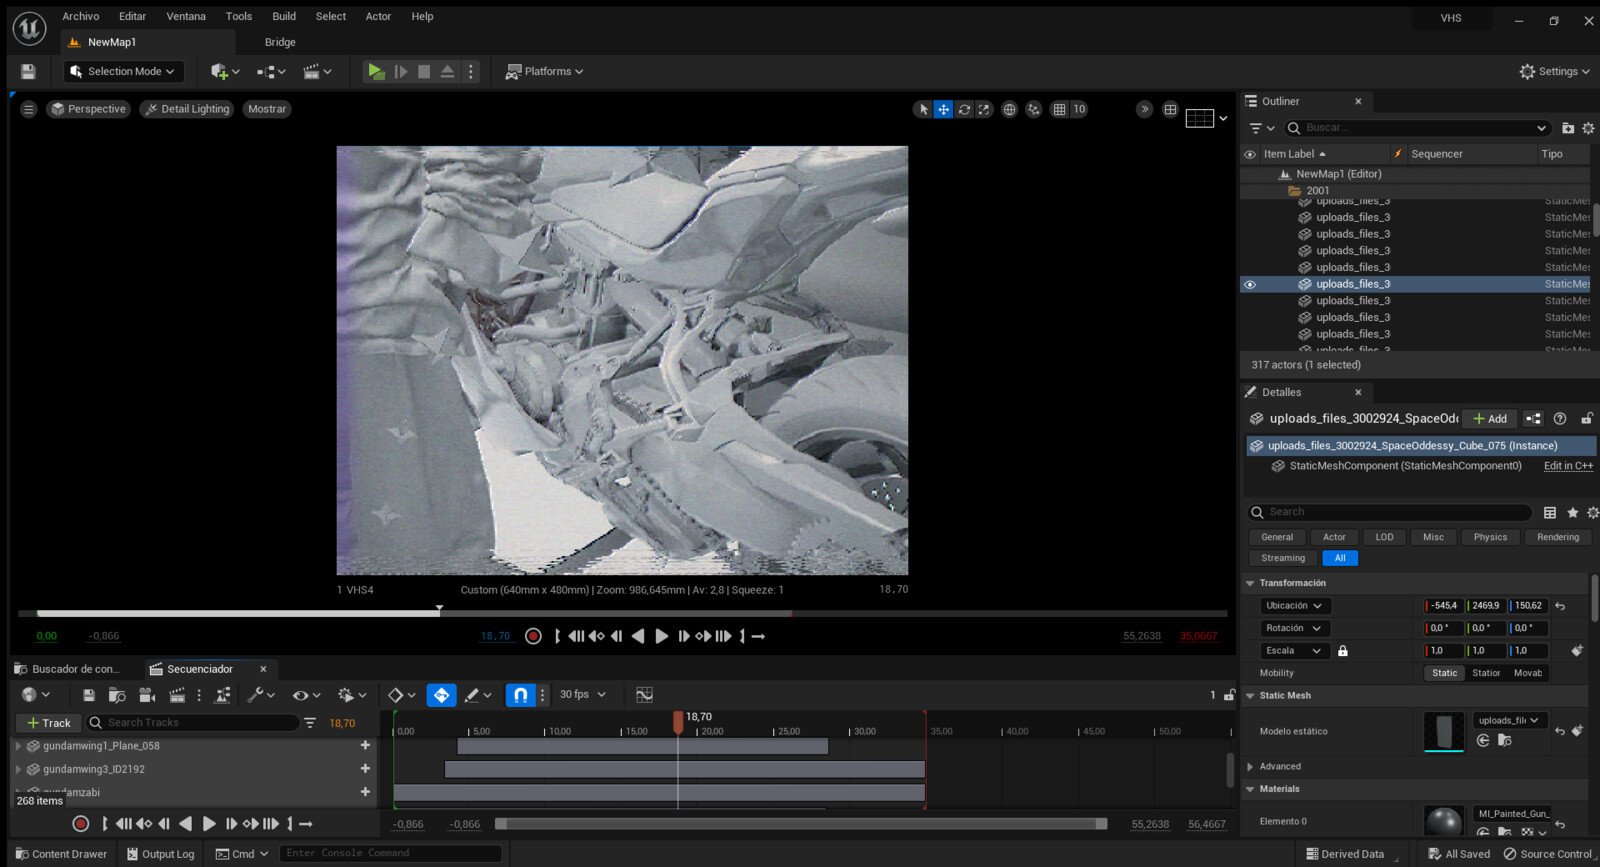Click the Add button in the Details panel

pos(1489,419)
